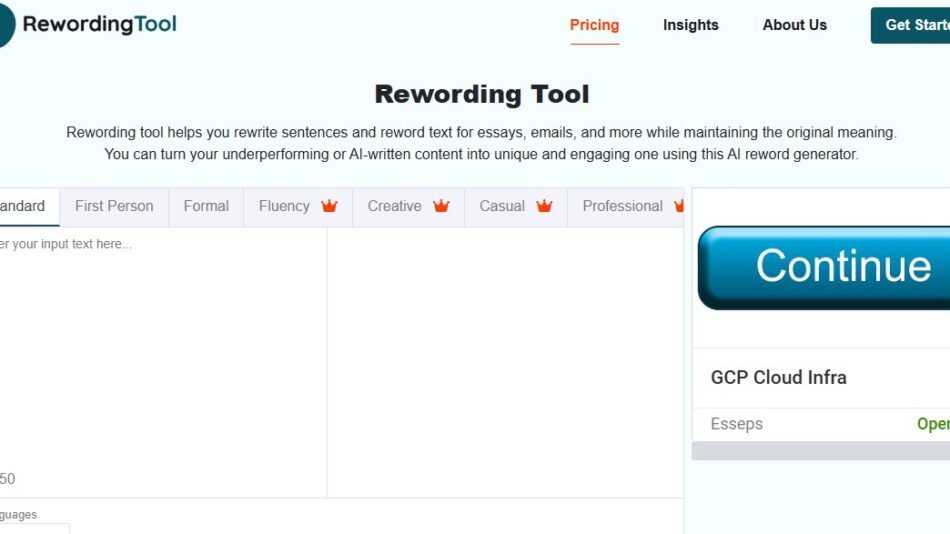The height and width of the screenshot is (534, 950).
Task: Open the About Us page
Action: 794,25
